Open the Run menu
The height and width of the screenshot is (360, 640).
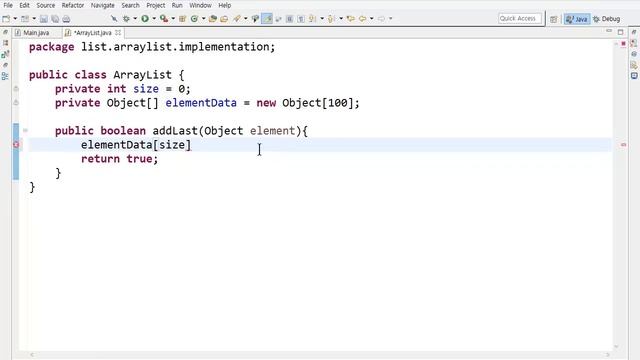click(177, 5)
